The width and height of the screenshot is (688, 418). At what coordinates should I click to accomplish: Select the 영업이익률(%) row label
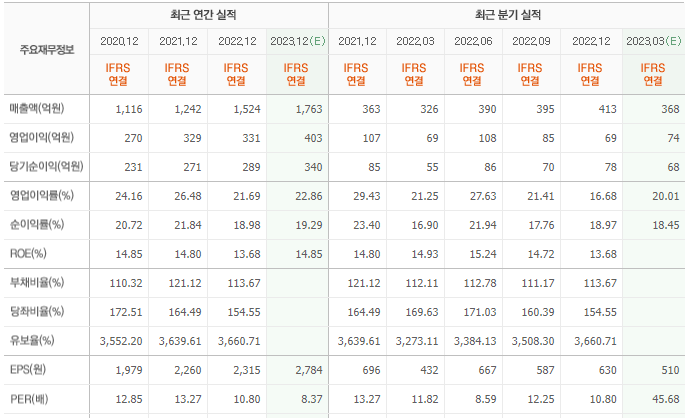(42, 195)
